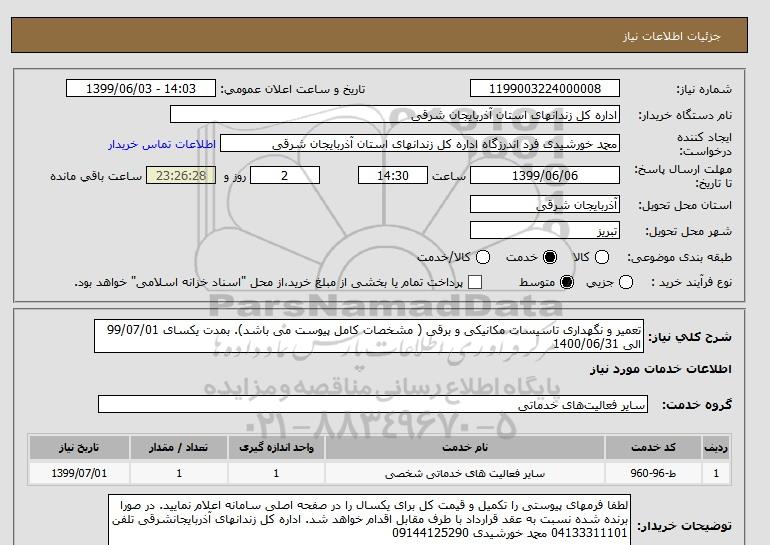Select the خدمت radio button
Screen dimensions: 770x545
(x=550, y=257)
